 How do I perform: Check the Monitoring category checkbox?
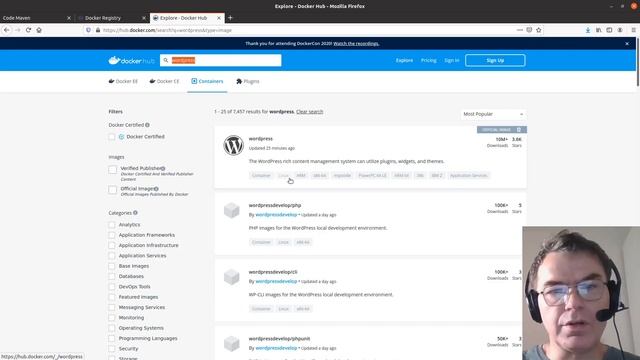click(x=112, y=318)
